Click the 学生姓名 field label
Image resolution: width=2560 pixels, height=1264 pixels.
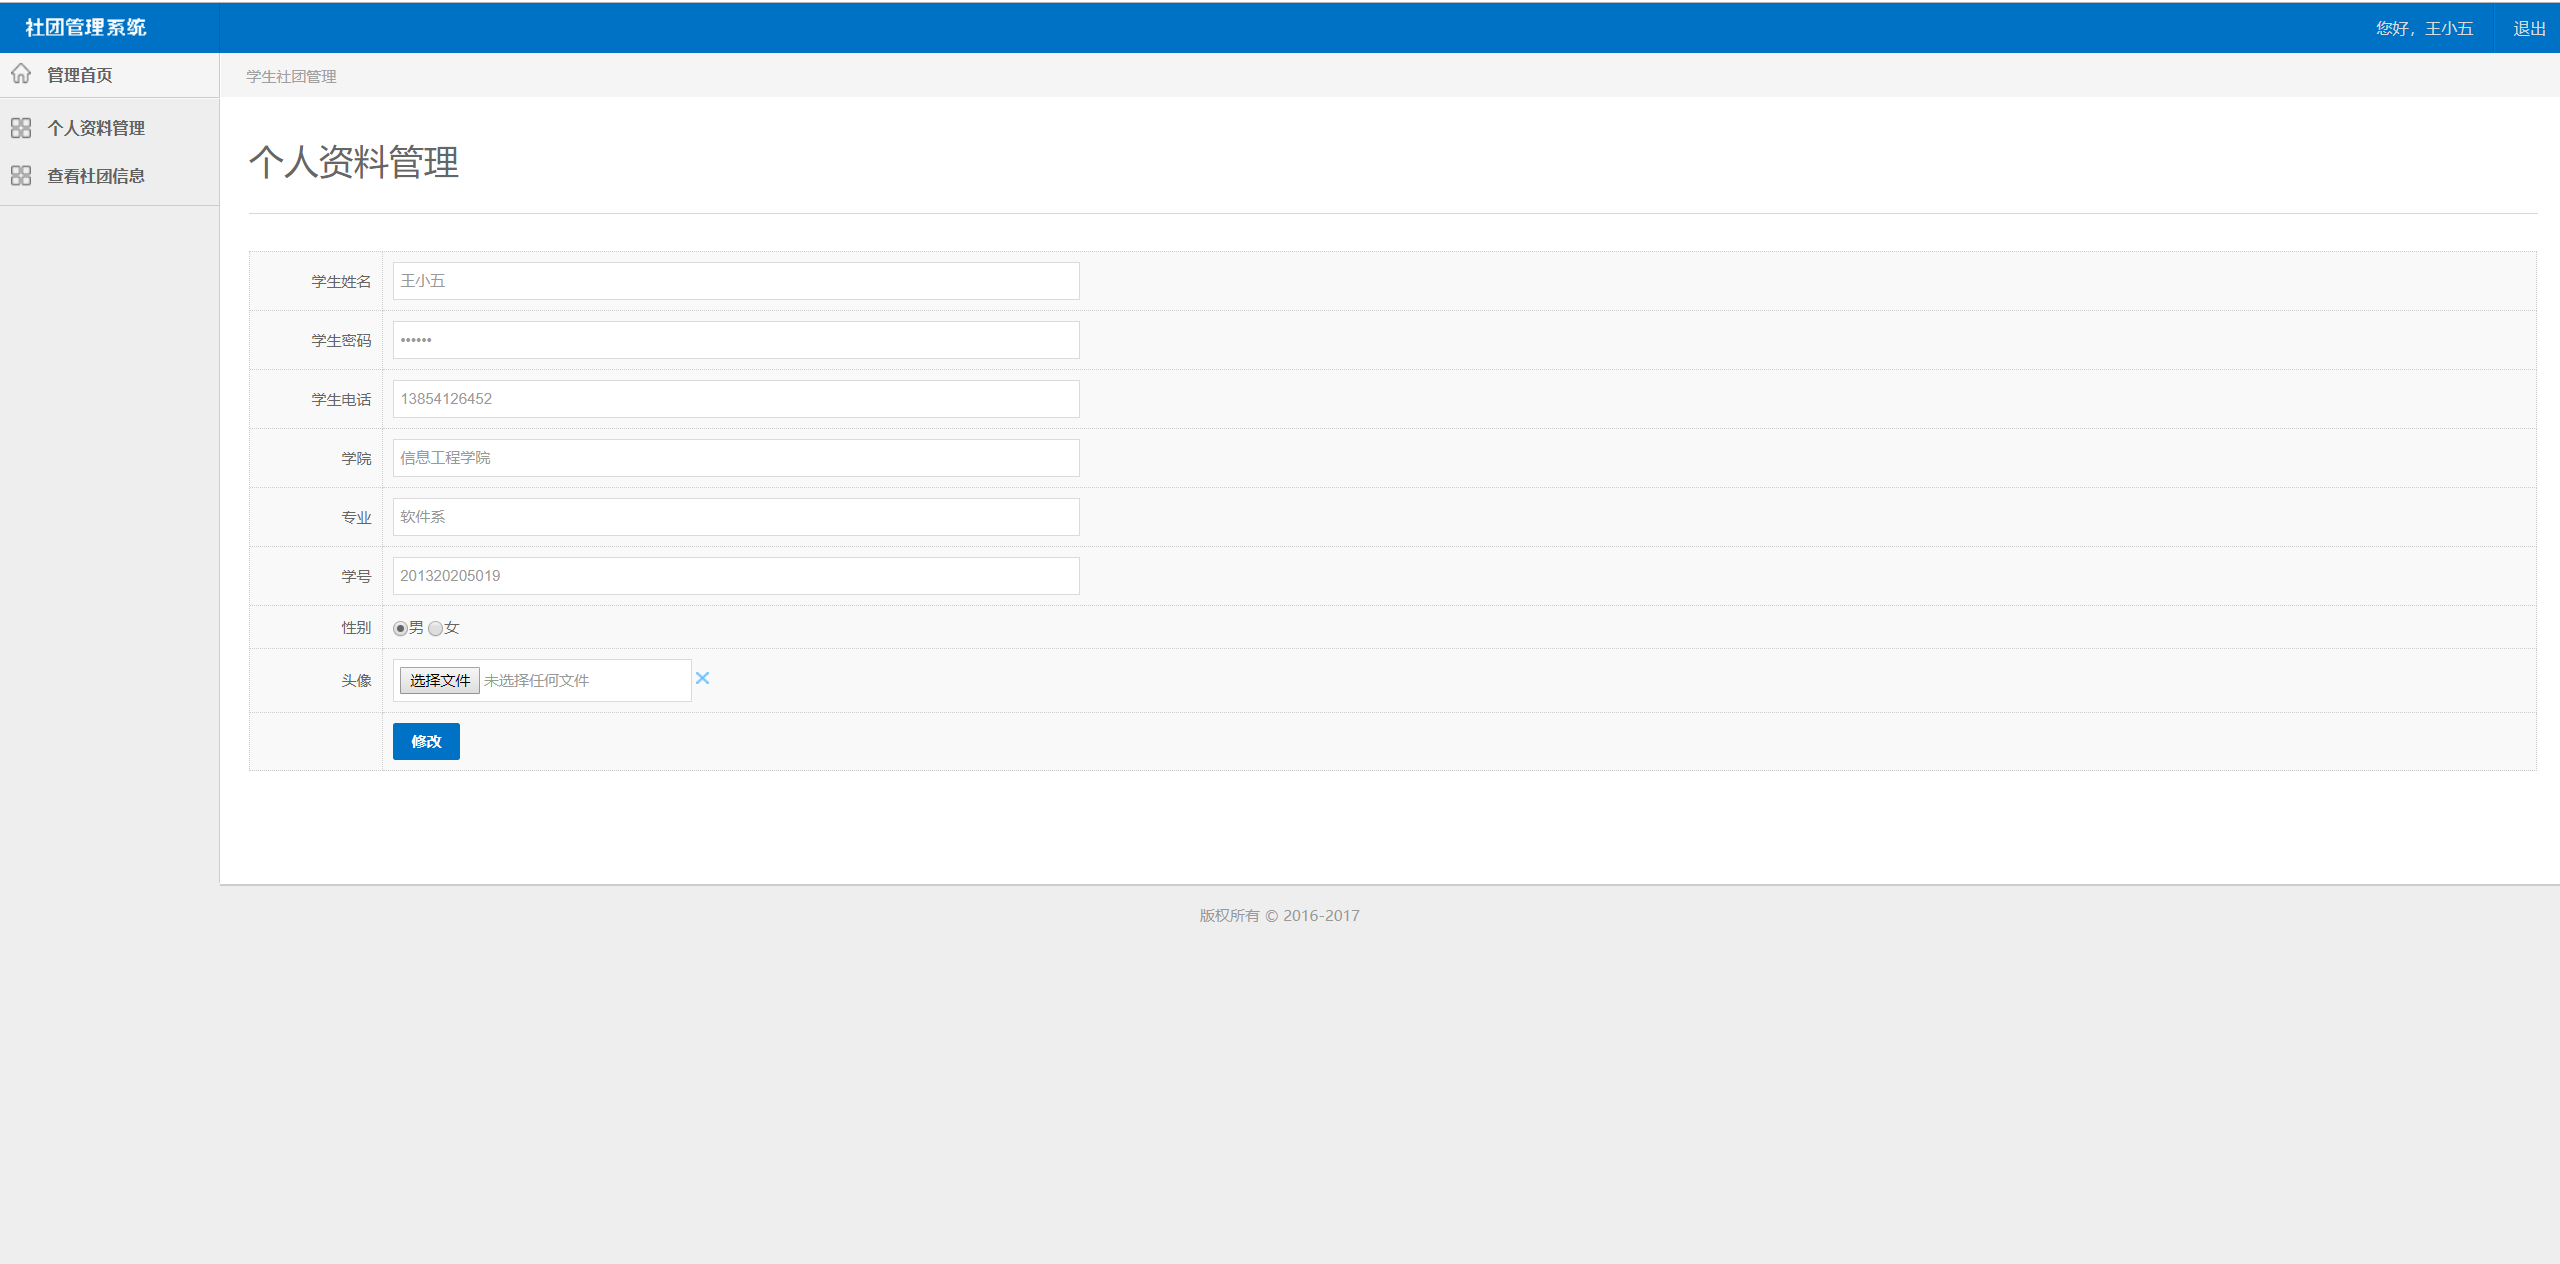coord(341,282)
